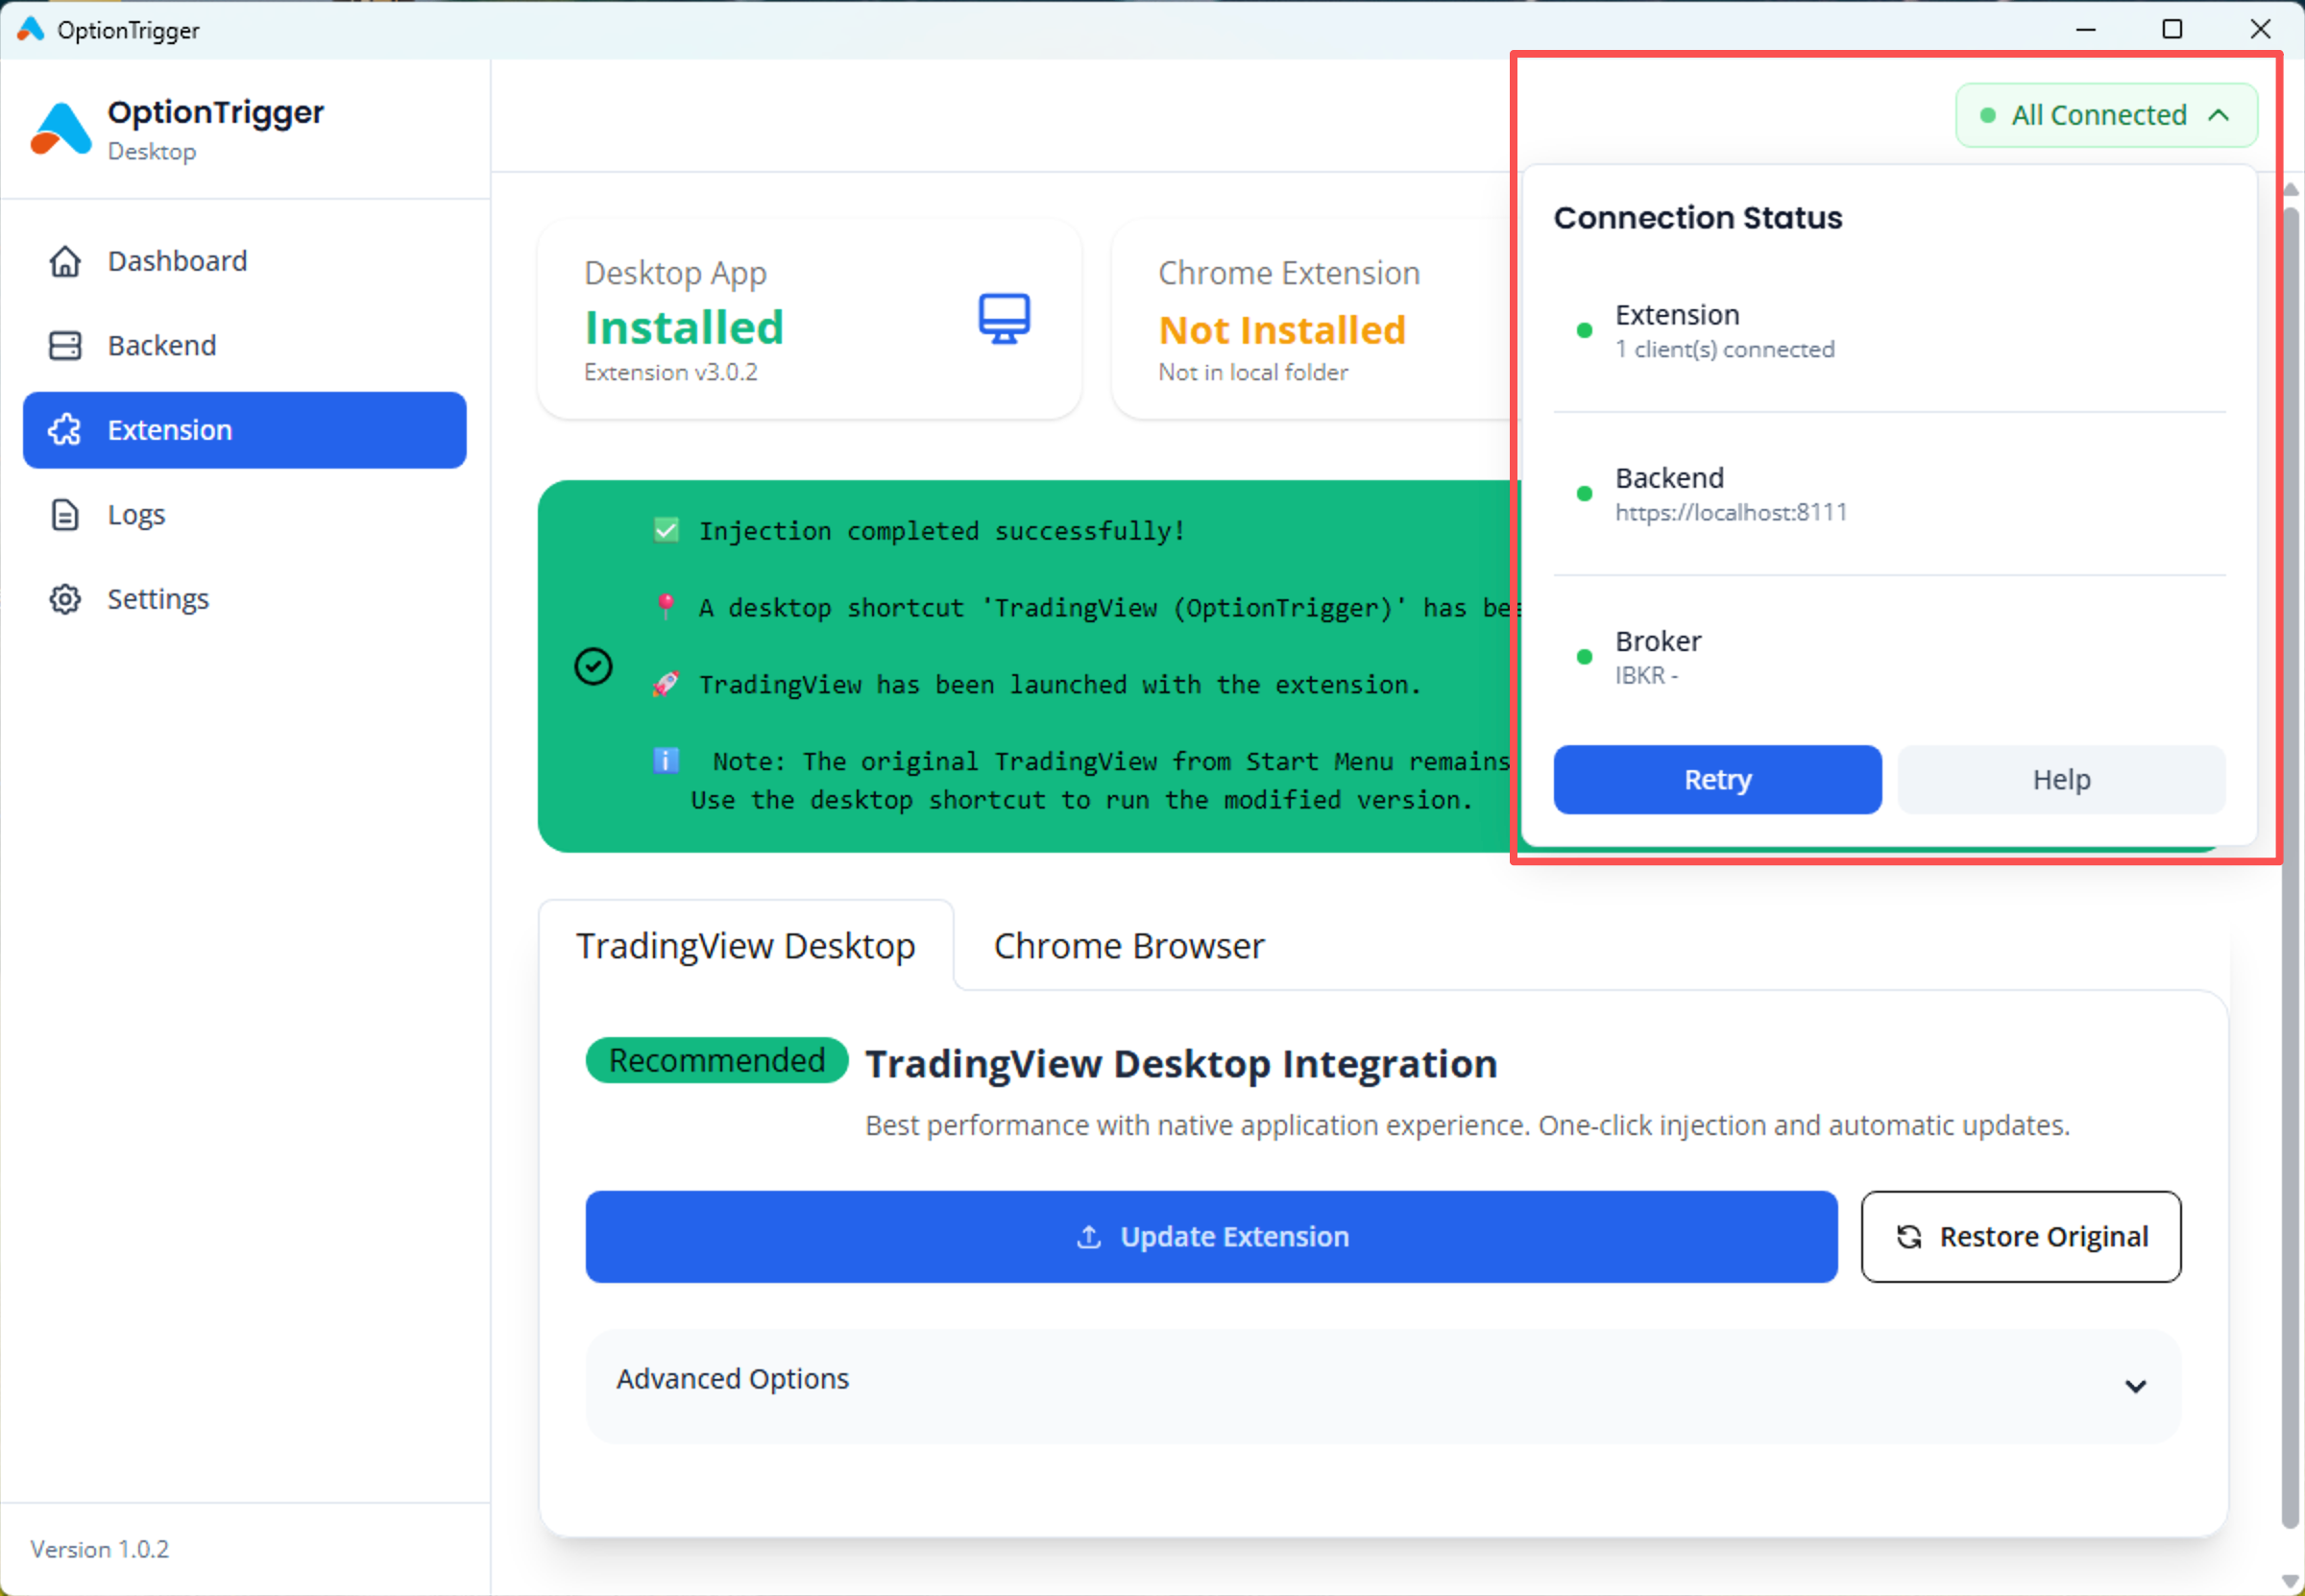Click the green checkbox emoji in message
Viewport: 2305px width, 1596px height.
tap(666, 530)
